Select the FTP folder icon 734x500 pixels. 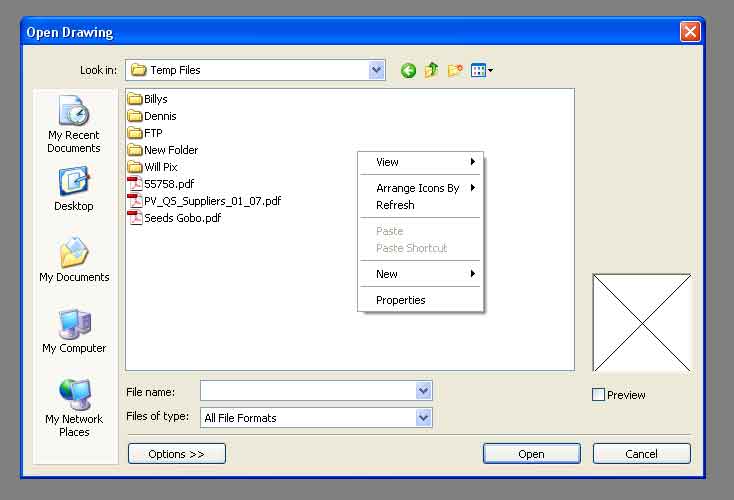click(135, 133)
